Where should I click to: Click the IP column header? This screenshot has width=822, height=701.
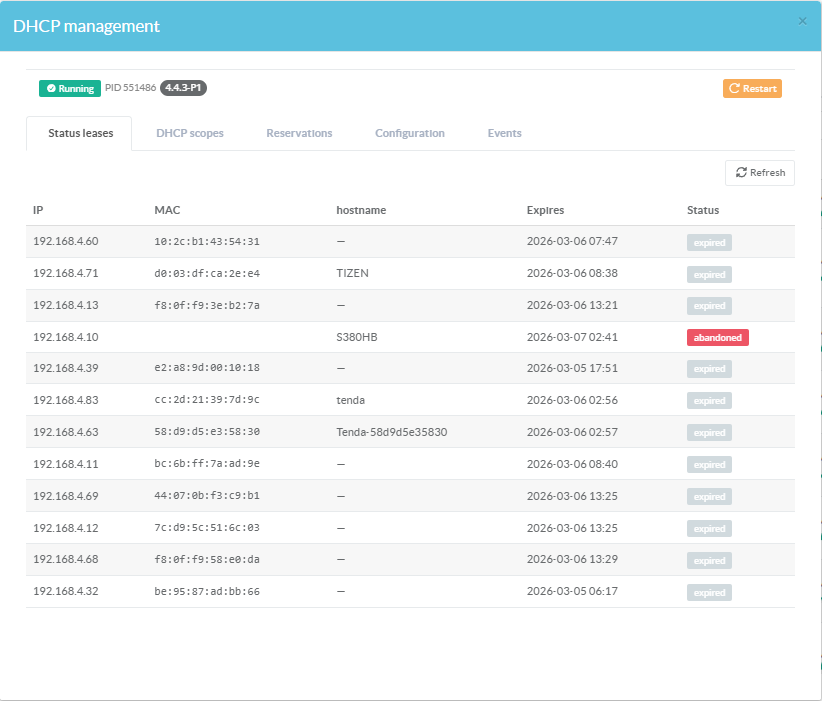pyautogui.click(x=38, y=210)
